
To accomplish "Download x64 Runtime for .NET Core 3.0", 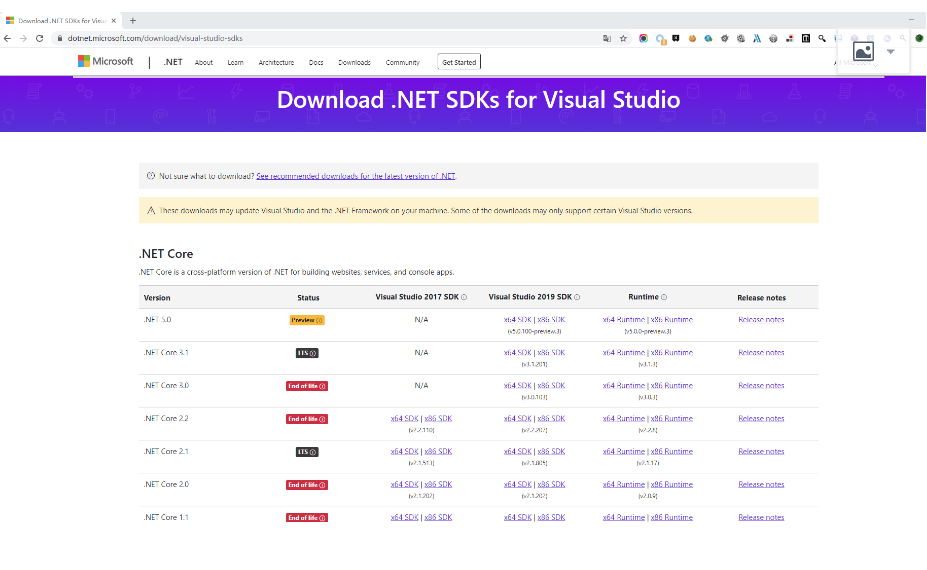I will pos(624,386).
